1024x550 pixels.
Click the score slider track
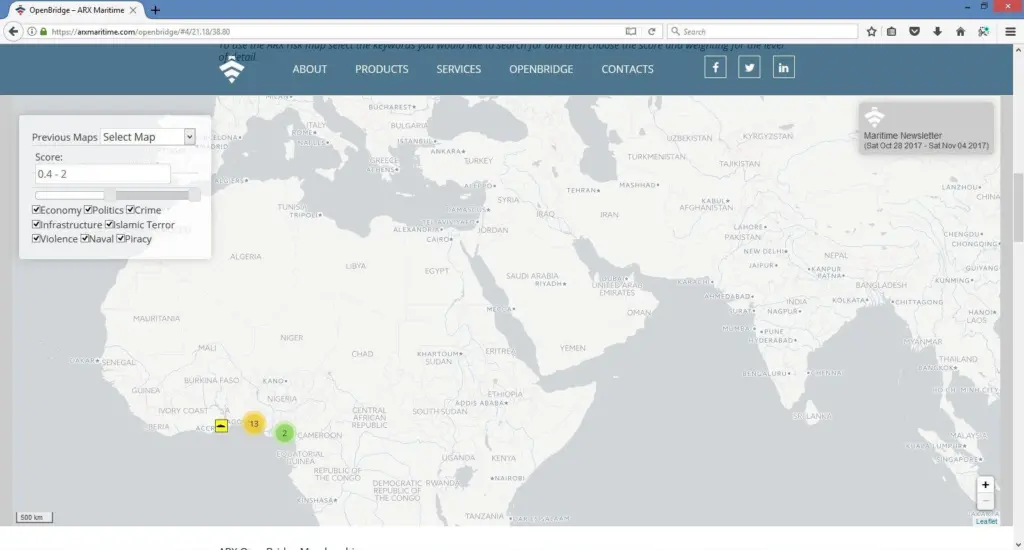[116, 195]
